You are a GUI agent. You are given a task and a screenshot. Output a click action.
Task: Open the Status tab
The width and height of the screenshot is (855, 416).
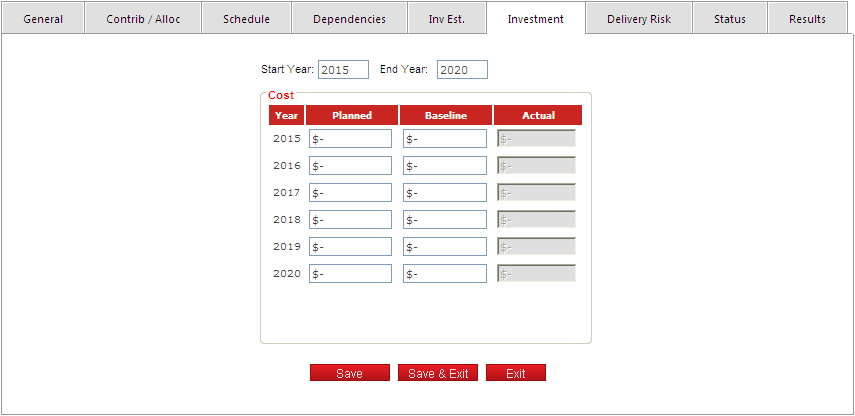[730, 19]
